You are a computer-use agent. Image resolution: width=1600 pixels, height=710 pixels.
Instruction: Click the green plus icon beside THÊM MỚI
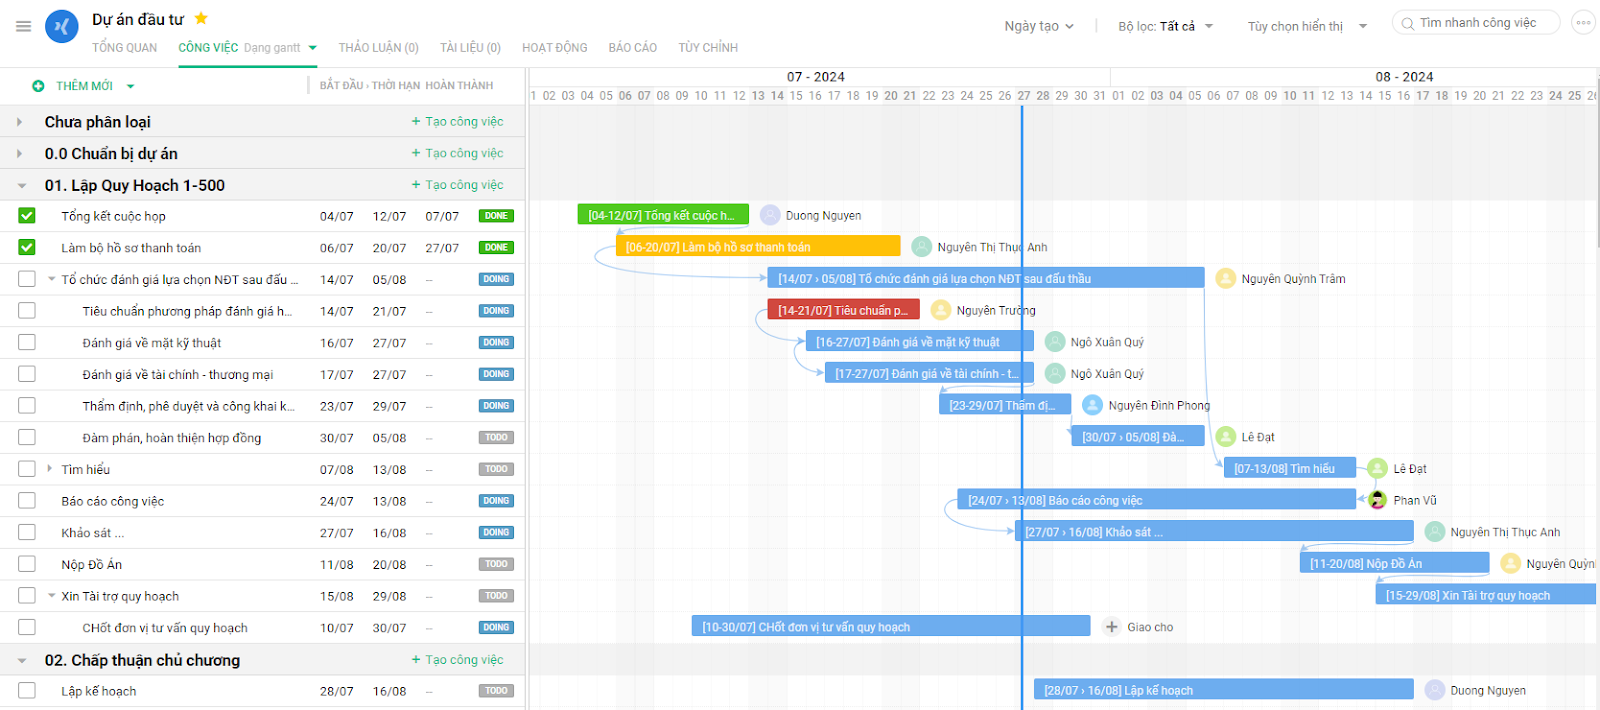coord(38,86)
